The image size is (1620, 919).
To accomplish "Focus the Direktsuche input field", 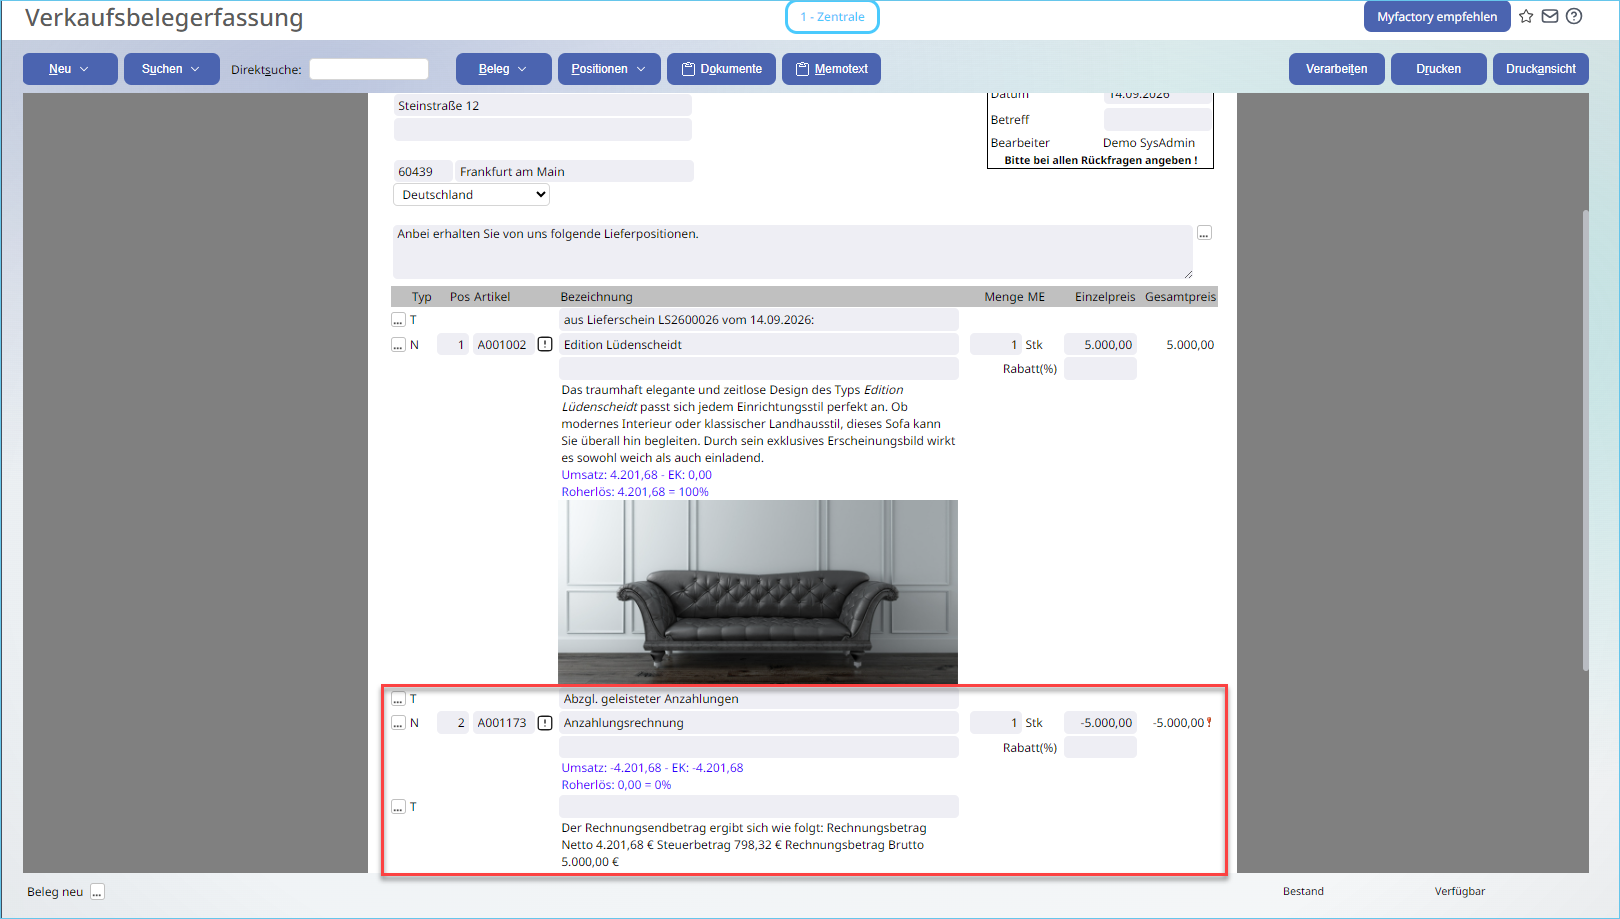I will coord(369,69).
